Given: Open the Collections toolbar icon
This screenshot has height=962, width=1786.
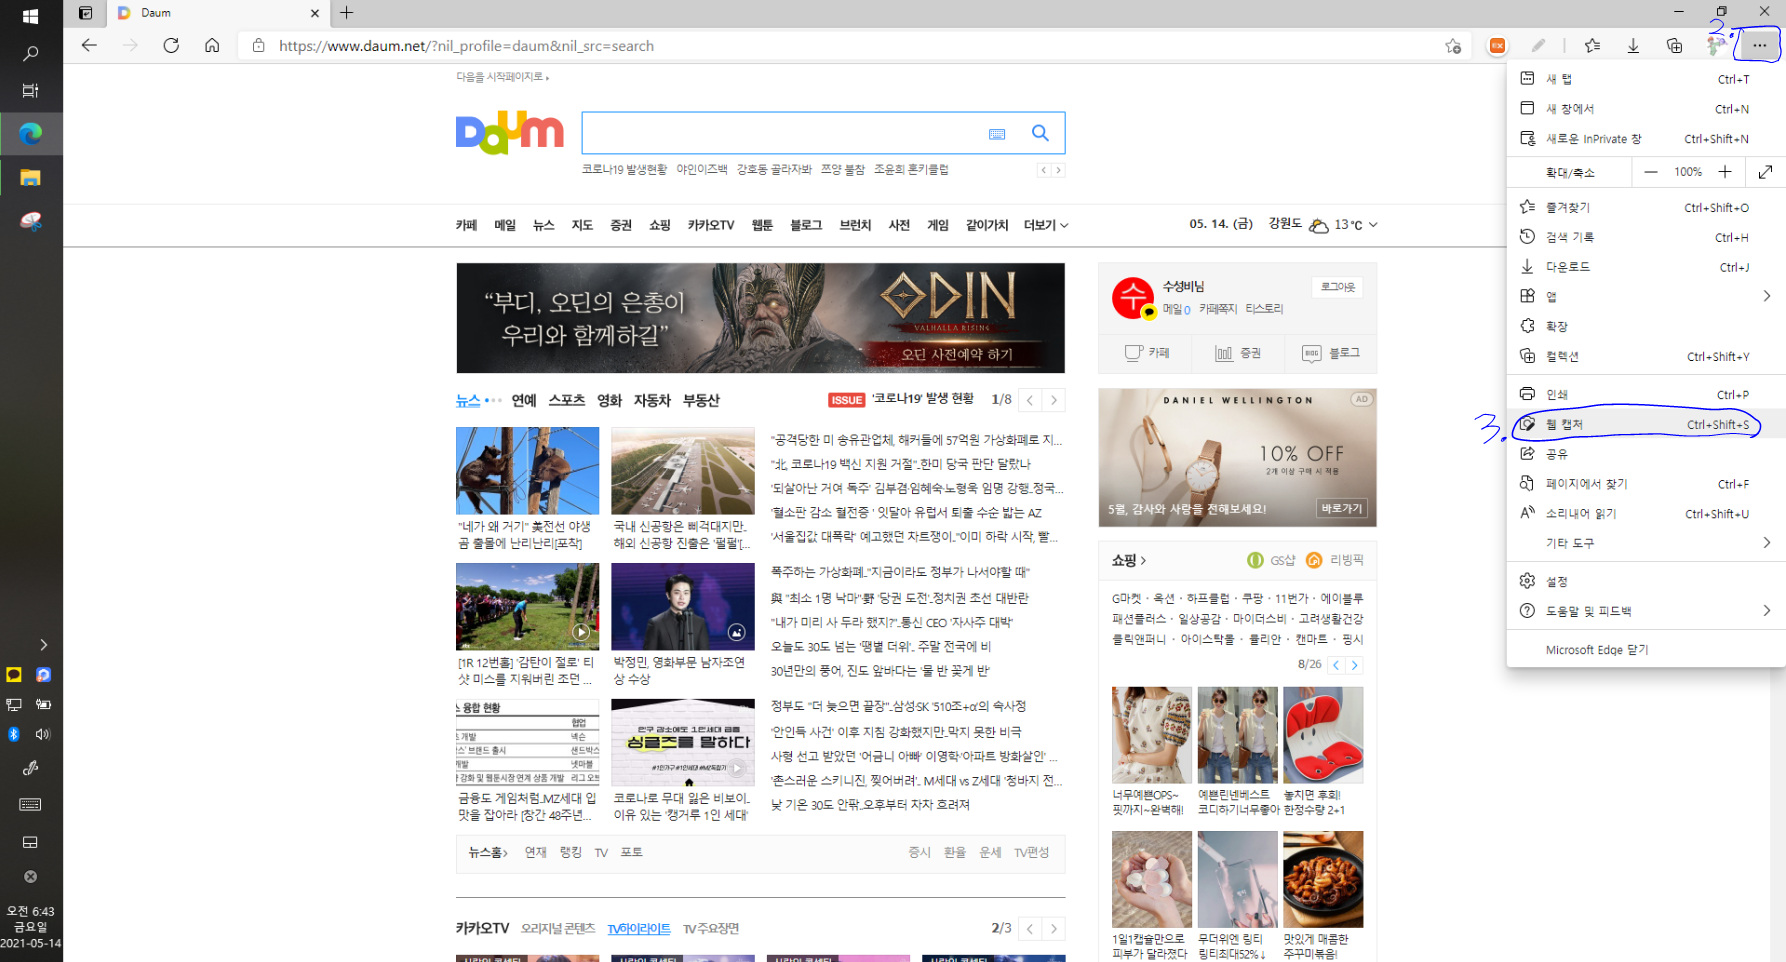Looking at the screenshot, I should [1674, 45].
